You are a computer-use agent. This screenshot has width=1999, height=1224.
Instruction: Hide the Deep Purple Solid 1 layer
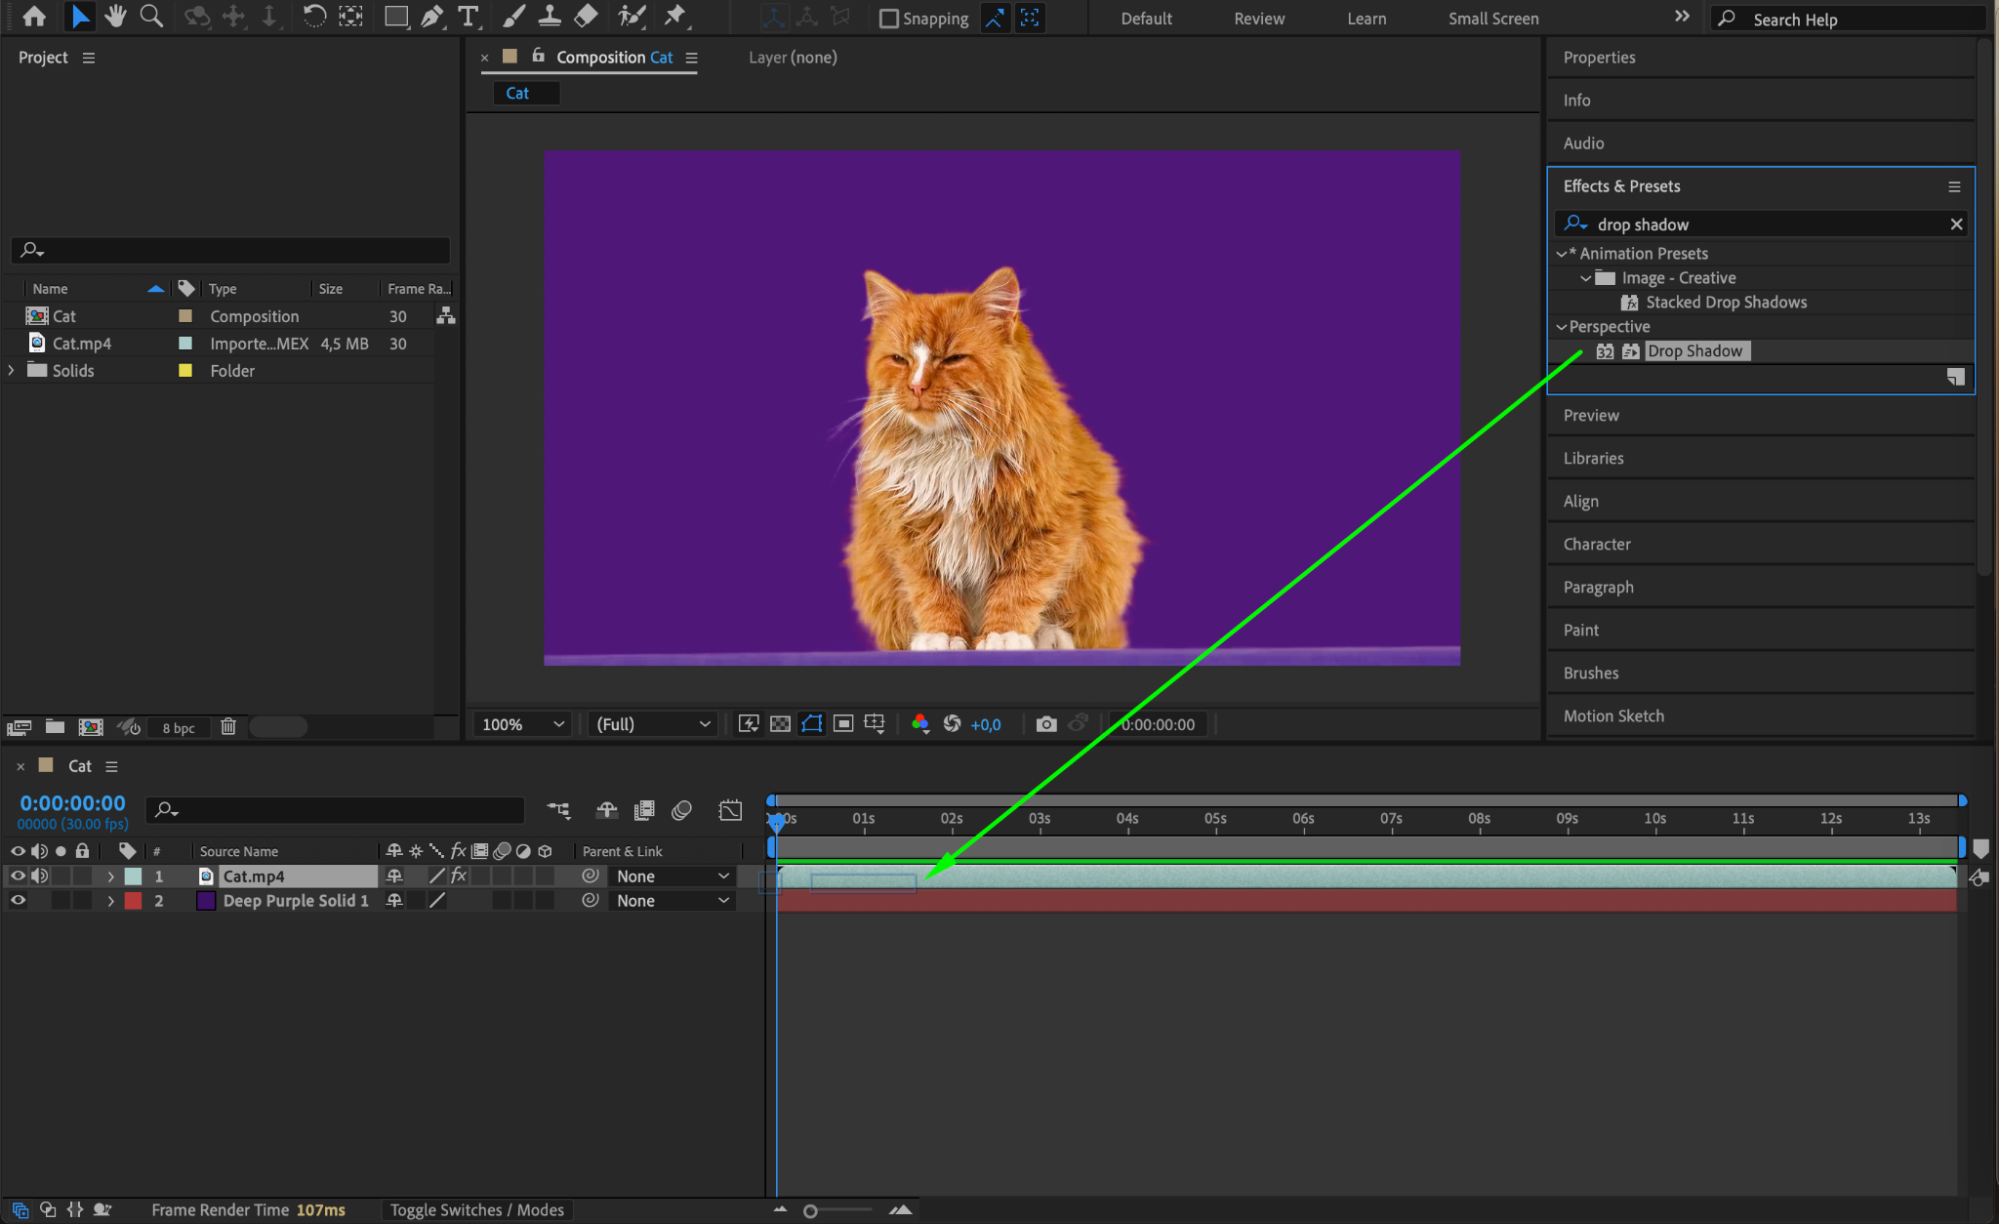[18, 900]
